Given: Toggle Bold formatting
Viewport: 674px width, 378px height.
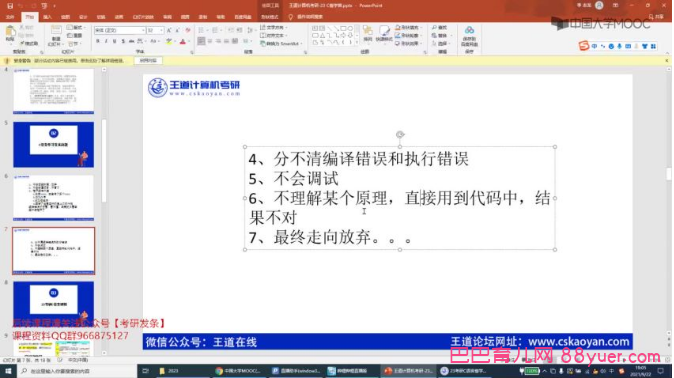Looking at the screenshot, I should point(98,41).
